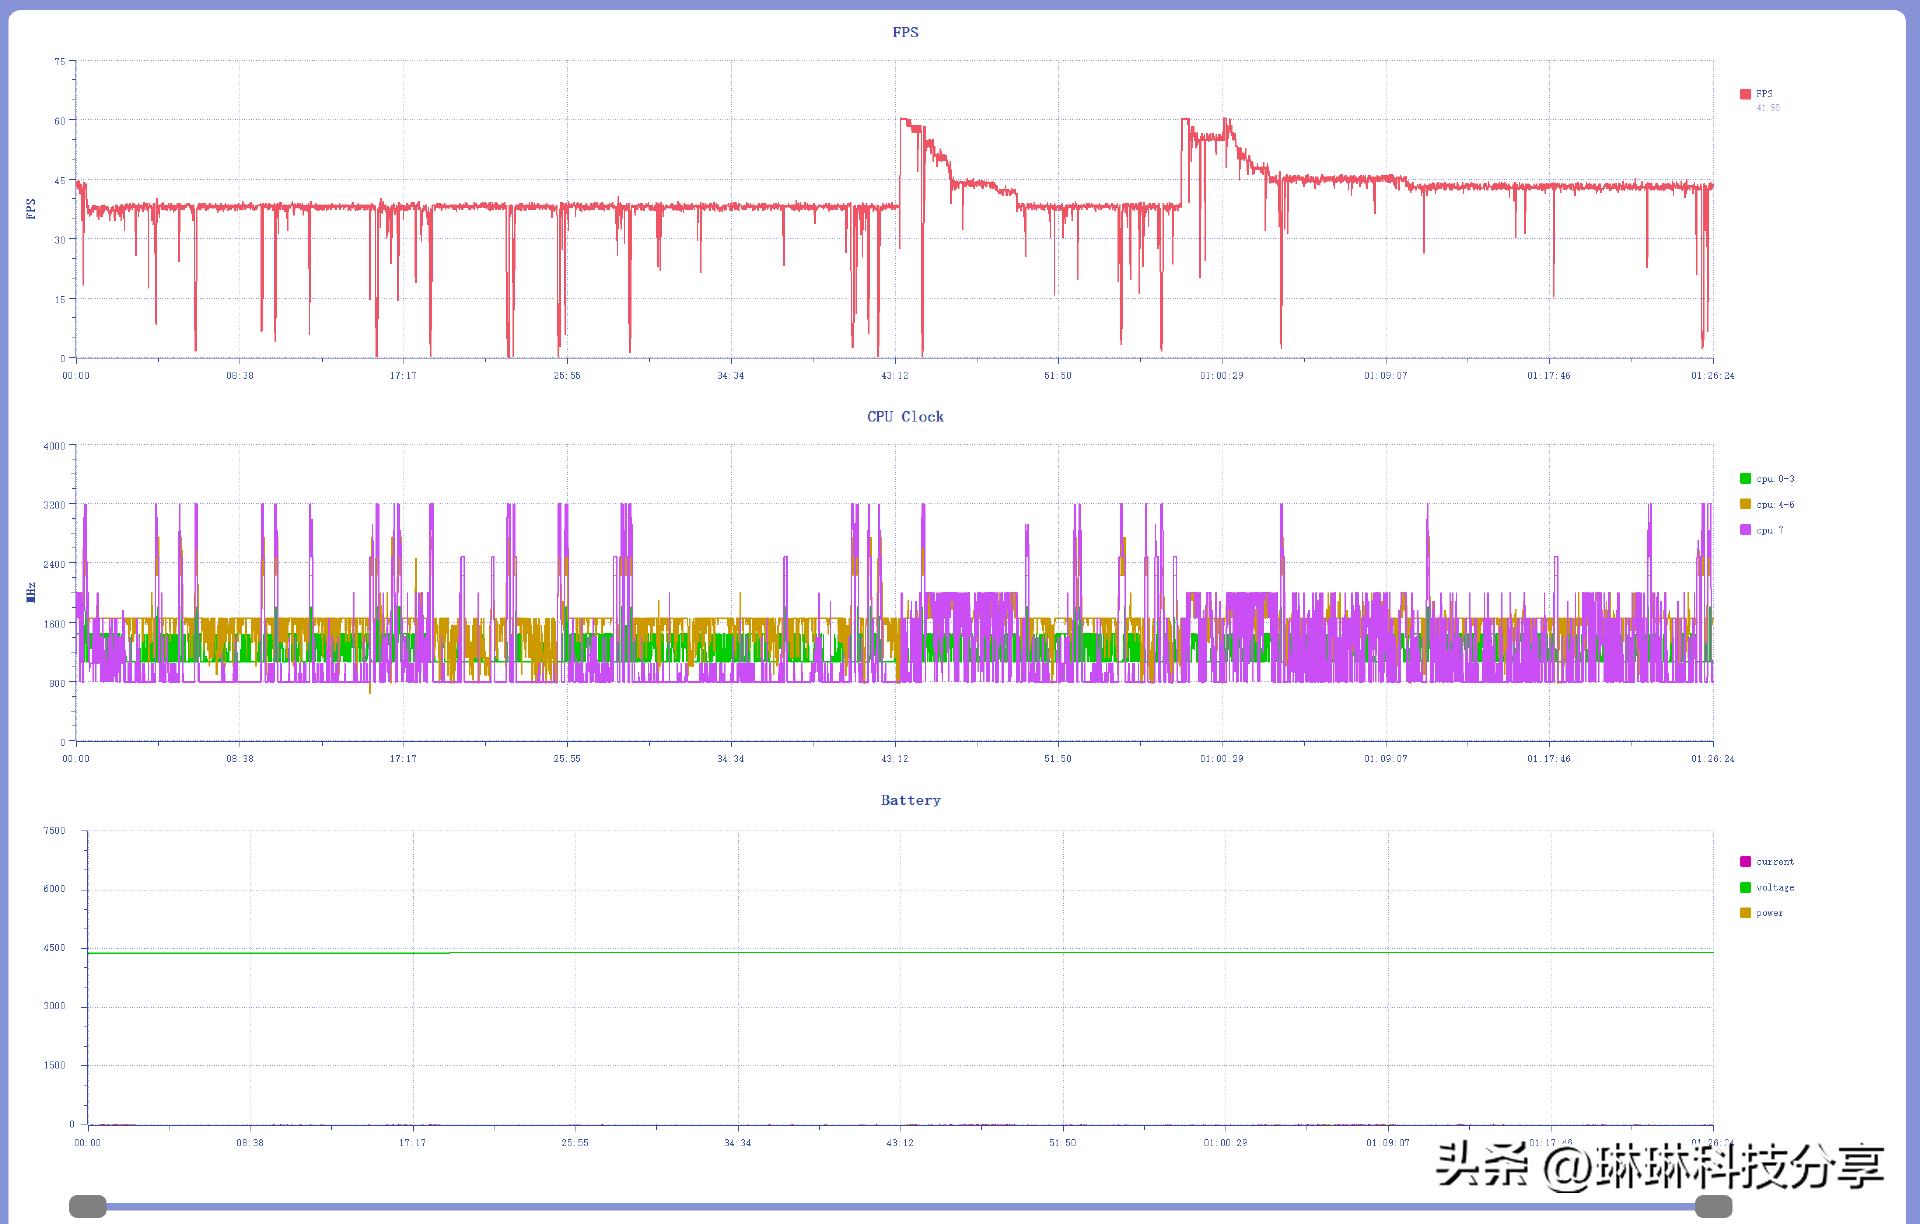Click the Battery chart title
The width and height of the screenshot is (1920, 1224).
tap(910, 800)
